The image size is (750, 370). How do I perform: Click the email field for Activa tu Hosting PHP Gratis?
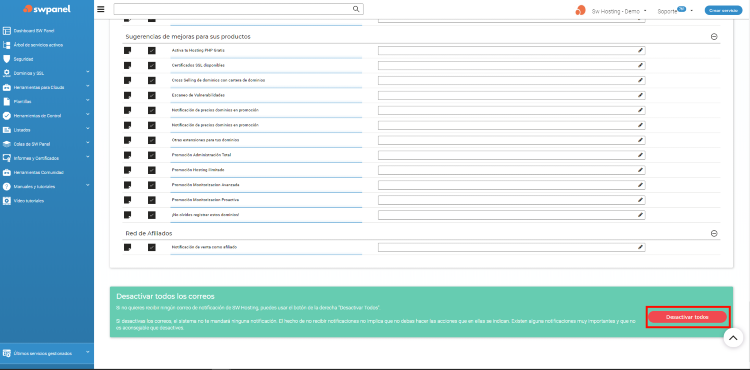pyautogui.click(x=511, y=50)
